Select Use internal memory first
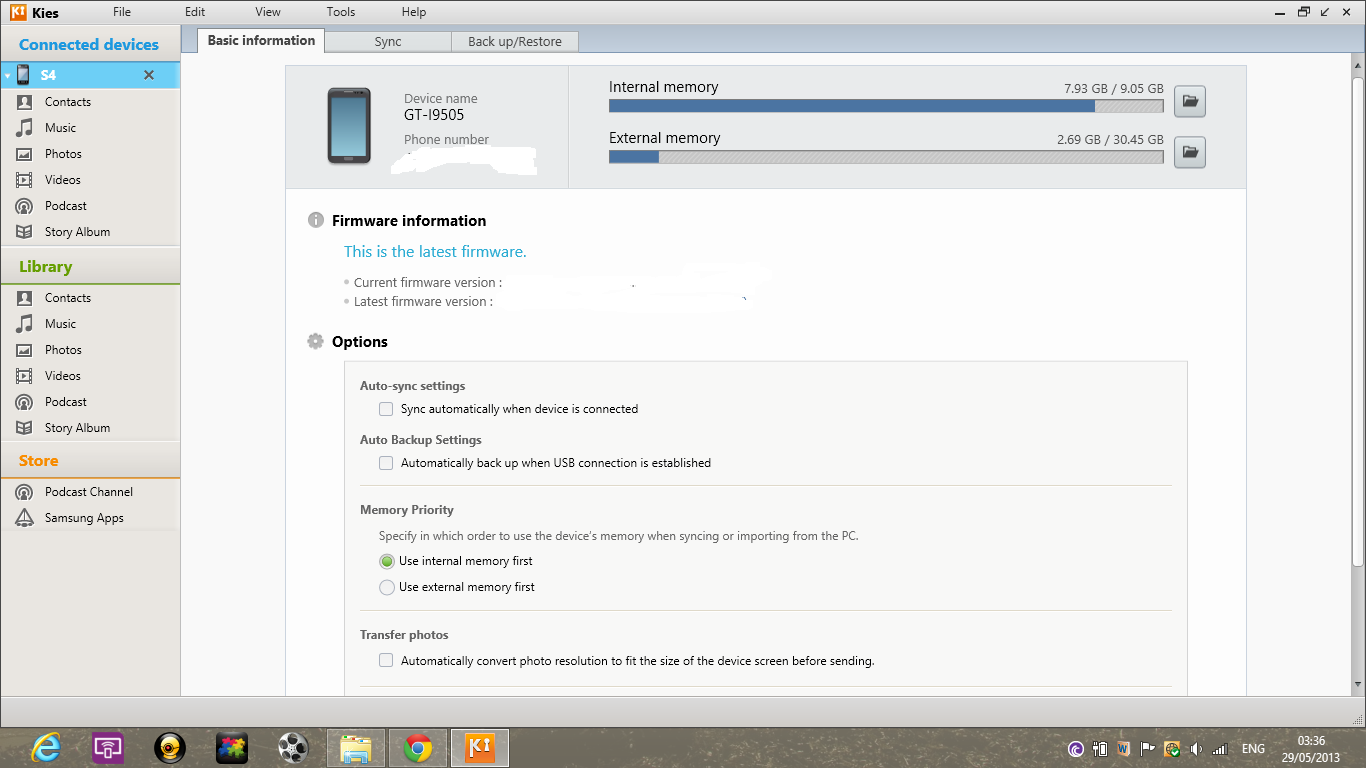 click(x=387, y=561)
